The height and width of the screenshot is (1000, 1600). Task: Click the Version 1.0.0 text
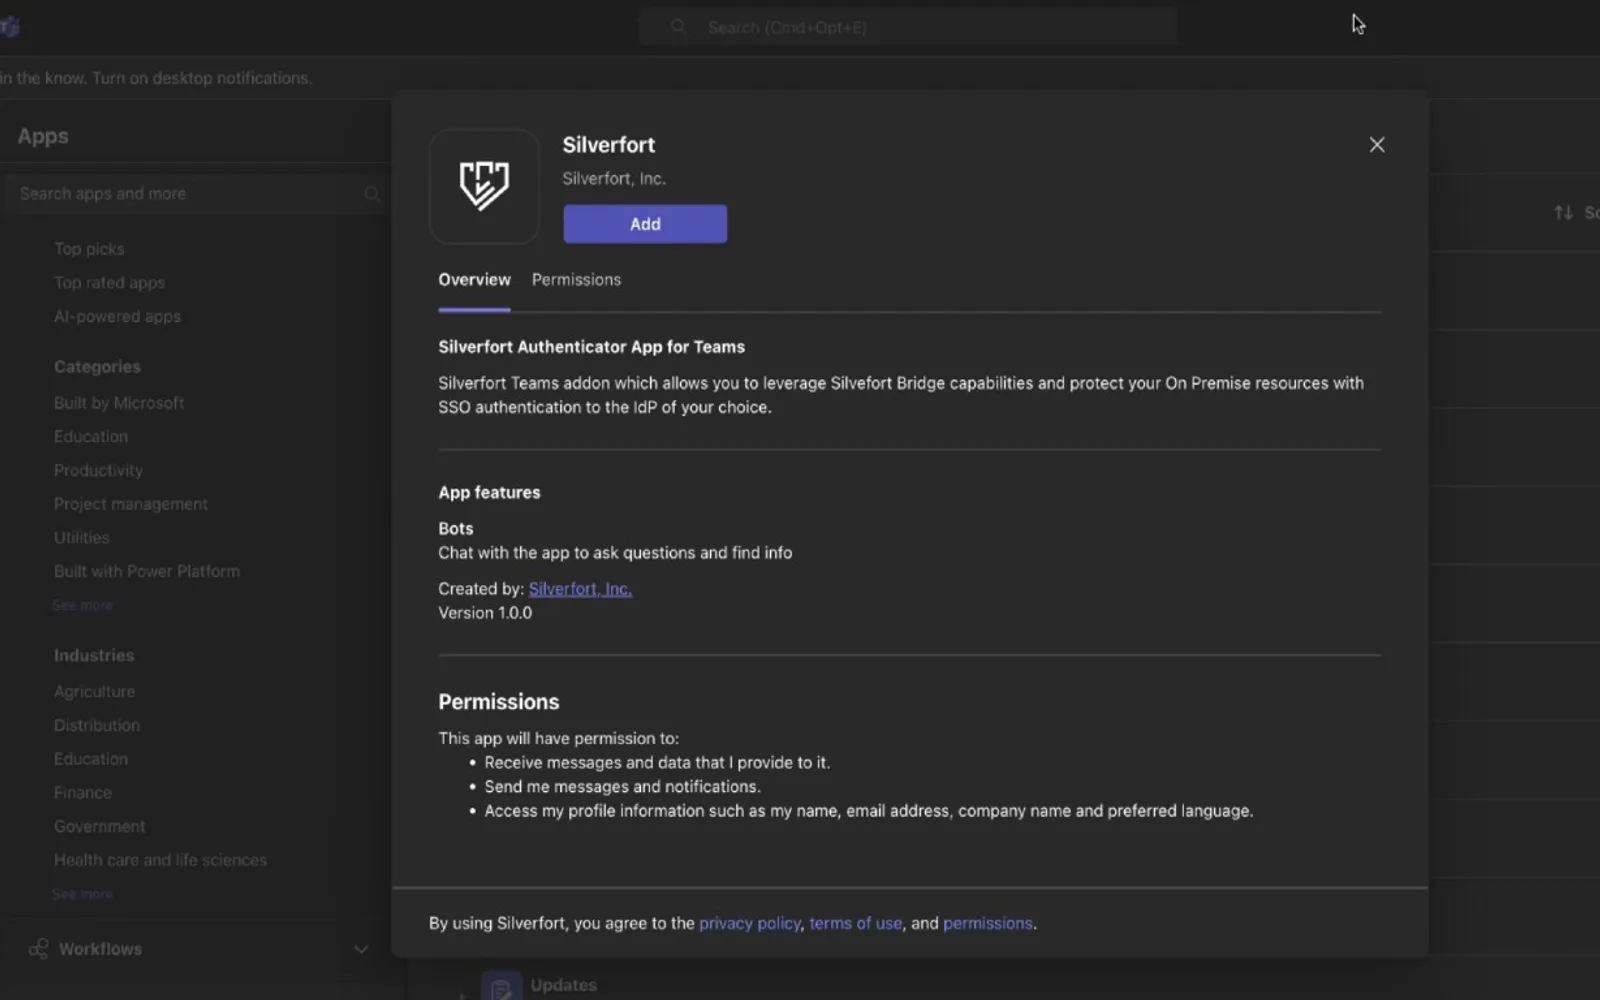tap(485, 613)
